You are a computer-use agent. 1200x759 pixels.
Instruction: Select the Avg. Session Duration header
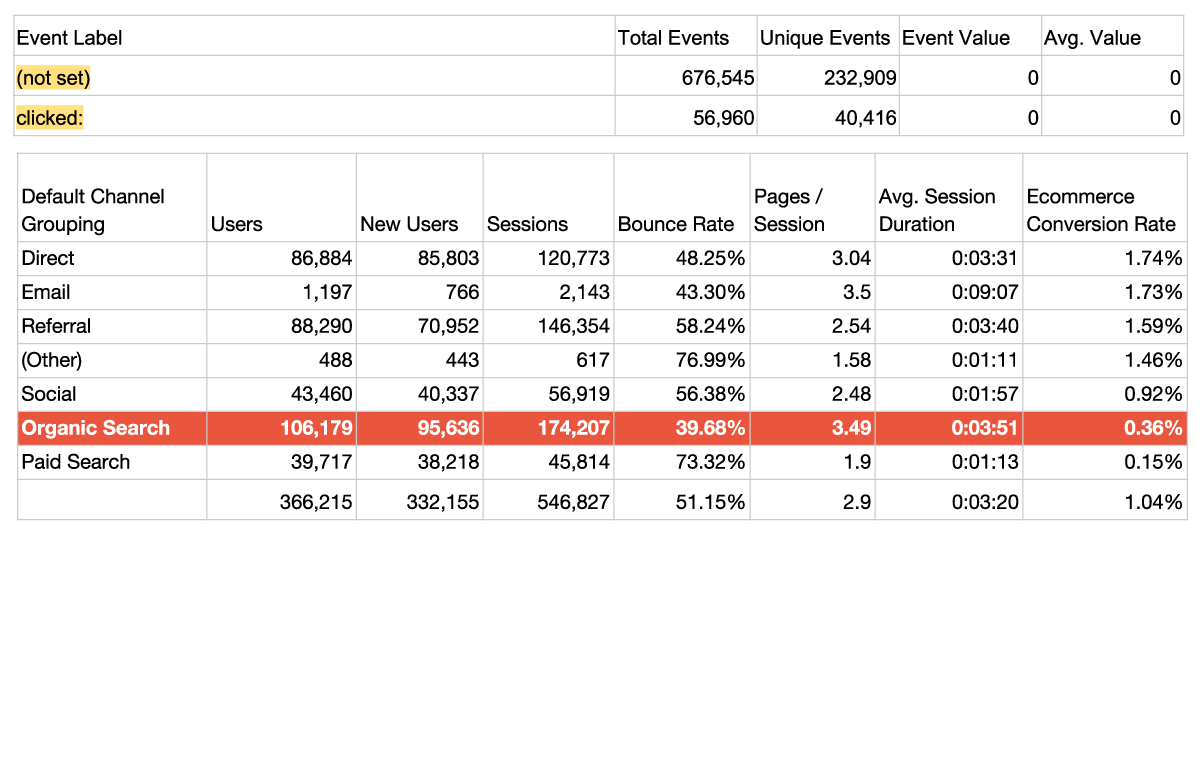coord(937,210)
